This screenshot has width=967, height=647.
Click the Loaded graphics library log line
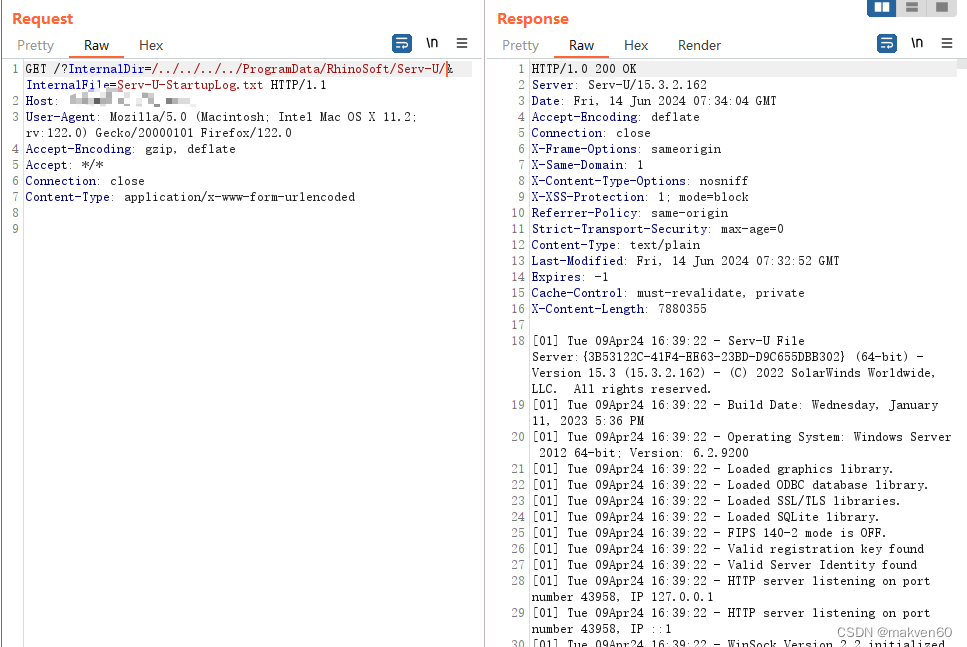[712, 469]
